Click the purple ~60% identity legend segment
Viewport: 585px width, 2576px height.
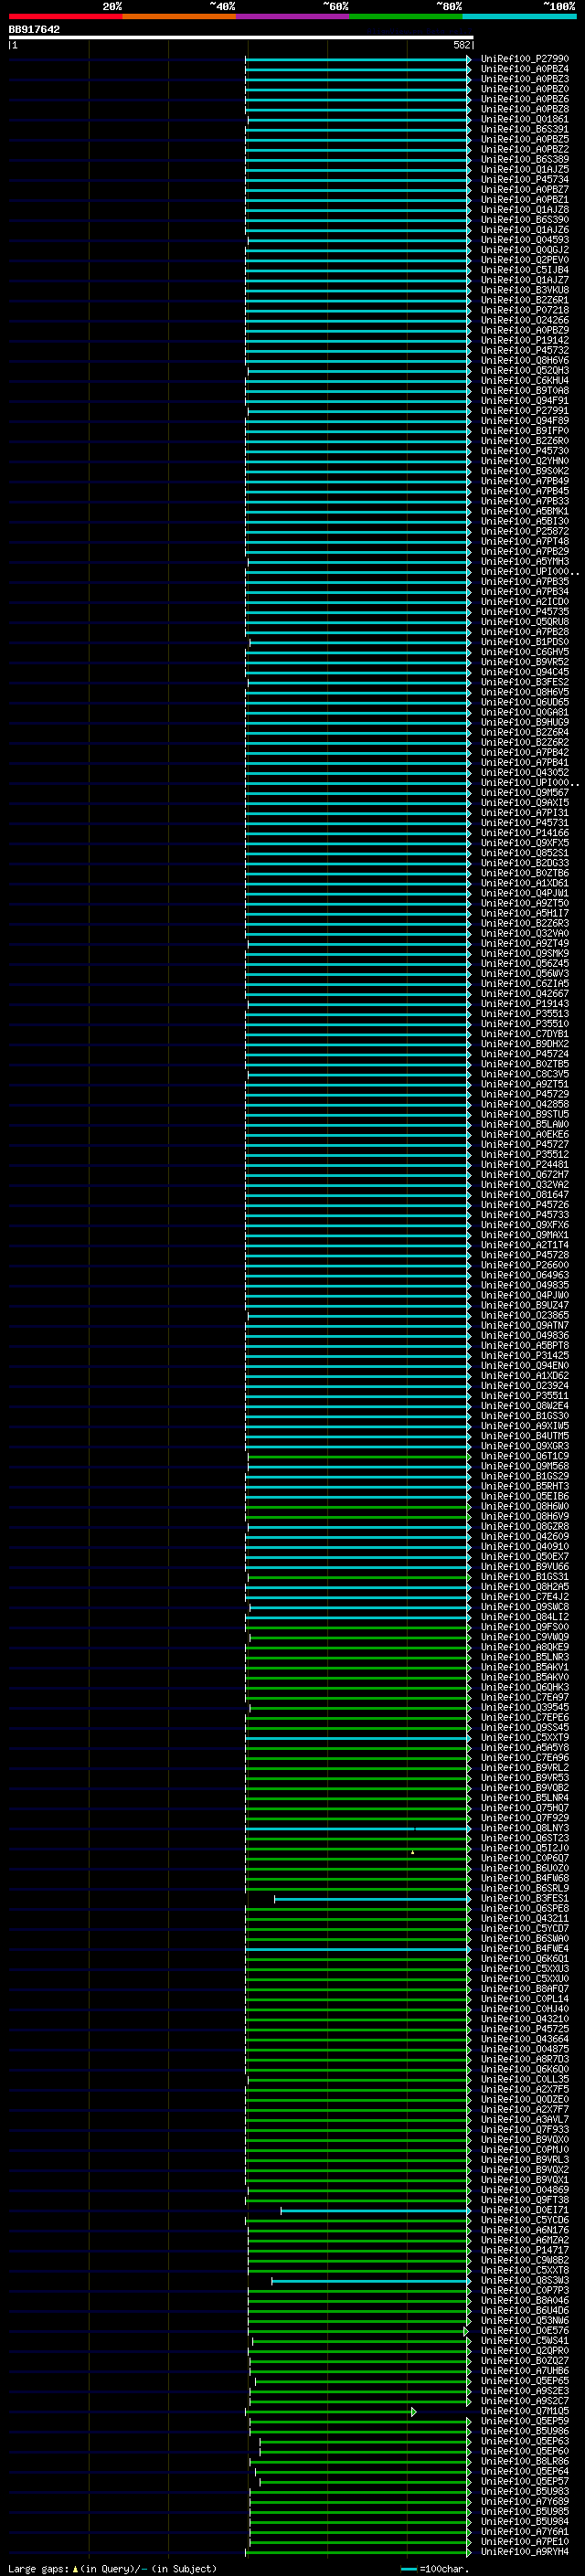[x=293, y=16]
